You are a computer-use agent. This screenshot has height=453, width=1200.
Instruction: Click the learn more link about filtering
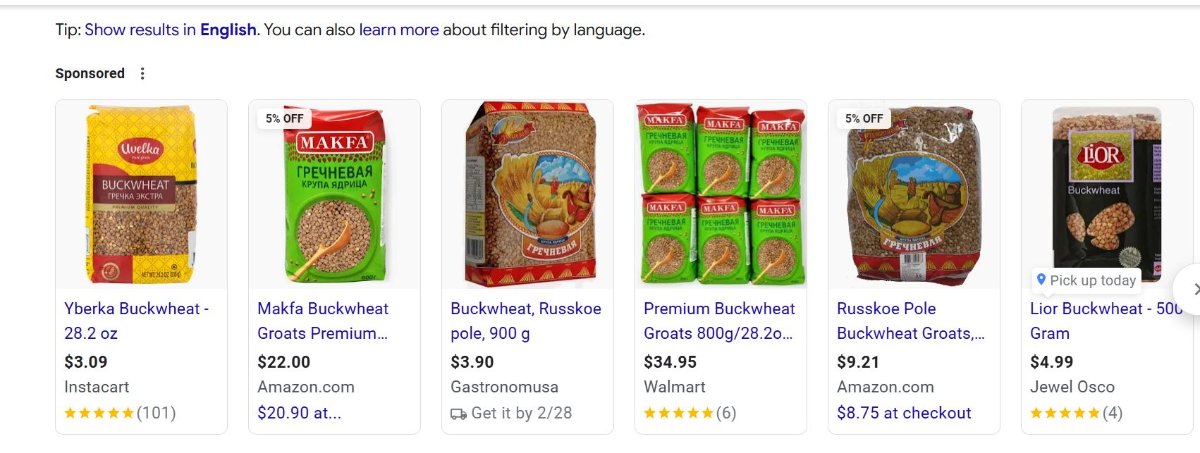399,30
